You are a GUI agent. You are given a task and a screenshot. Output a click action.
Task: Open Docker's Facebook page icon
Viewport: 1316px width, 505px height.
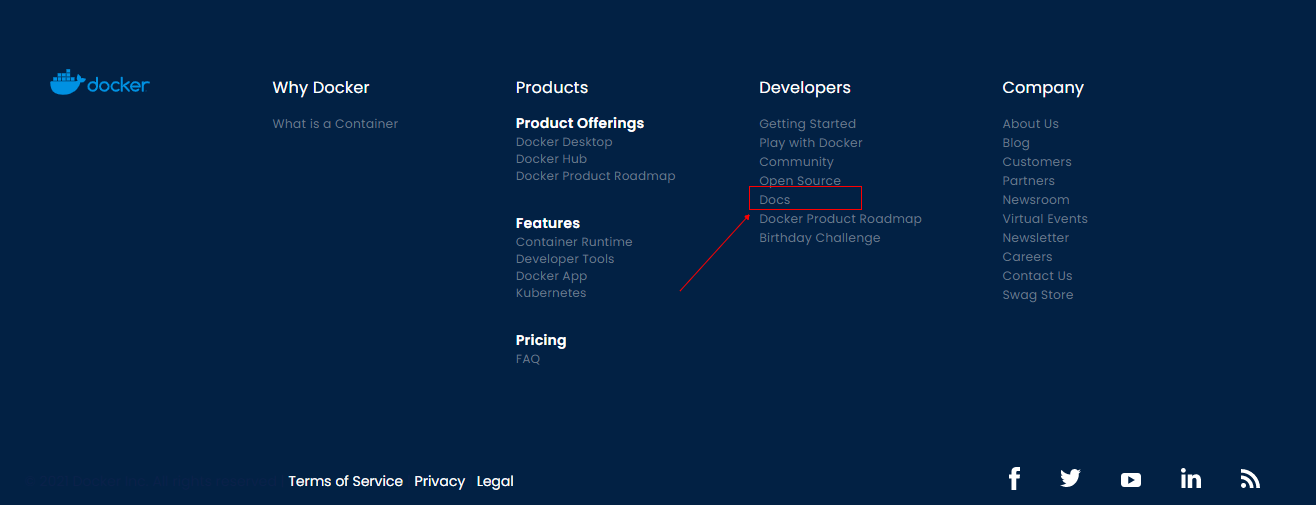click(1014, 479)
